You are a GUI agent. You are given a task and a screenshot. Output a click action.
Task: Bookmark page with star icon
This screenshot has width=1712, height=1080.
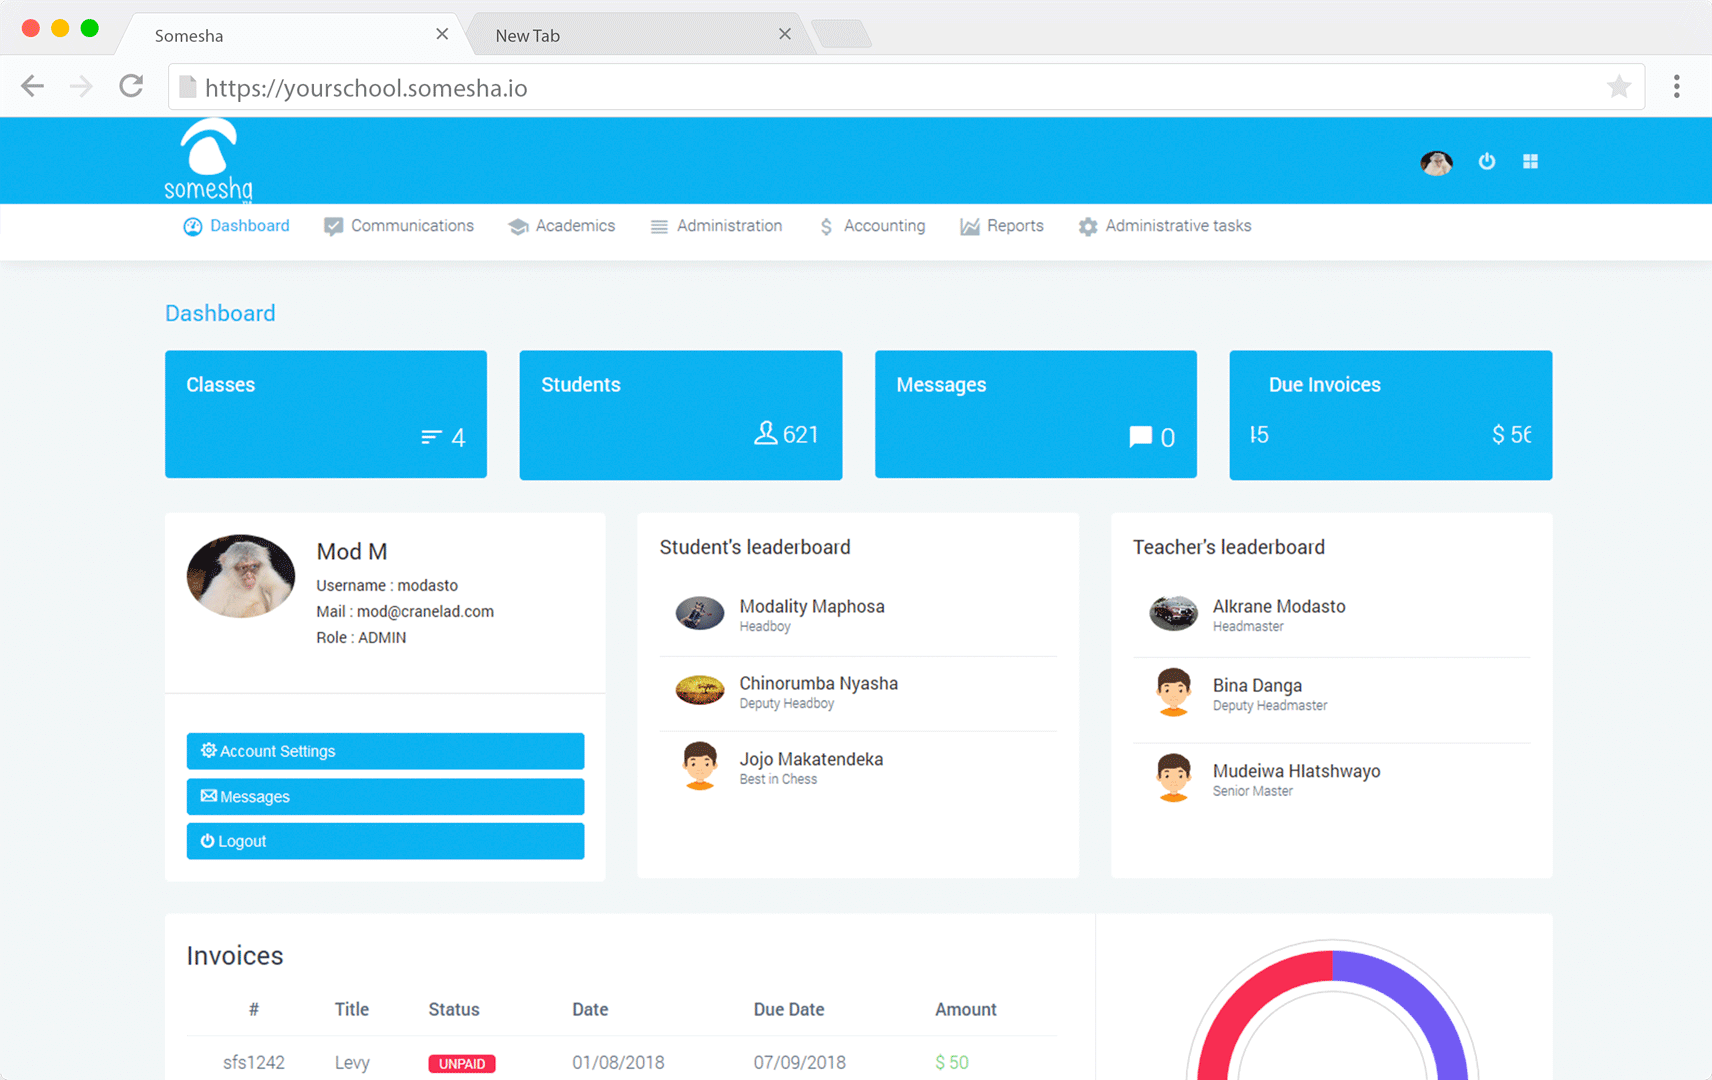(x=1618, y=87)
